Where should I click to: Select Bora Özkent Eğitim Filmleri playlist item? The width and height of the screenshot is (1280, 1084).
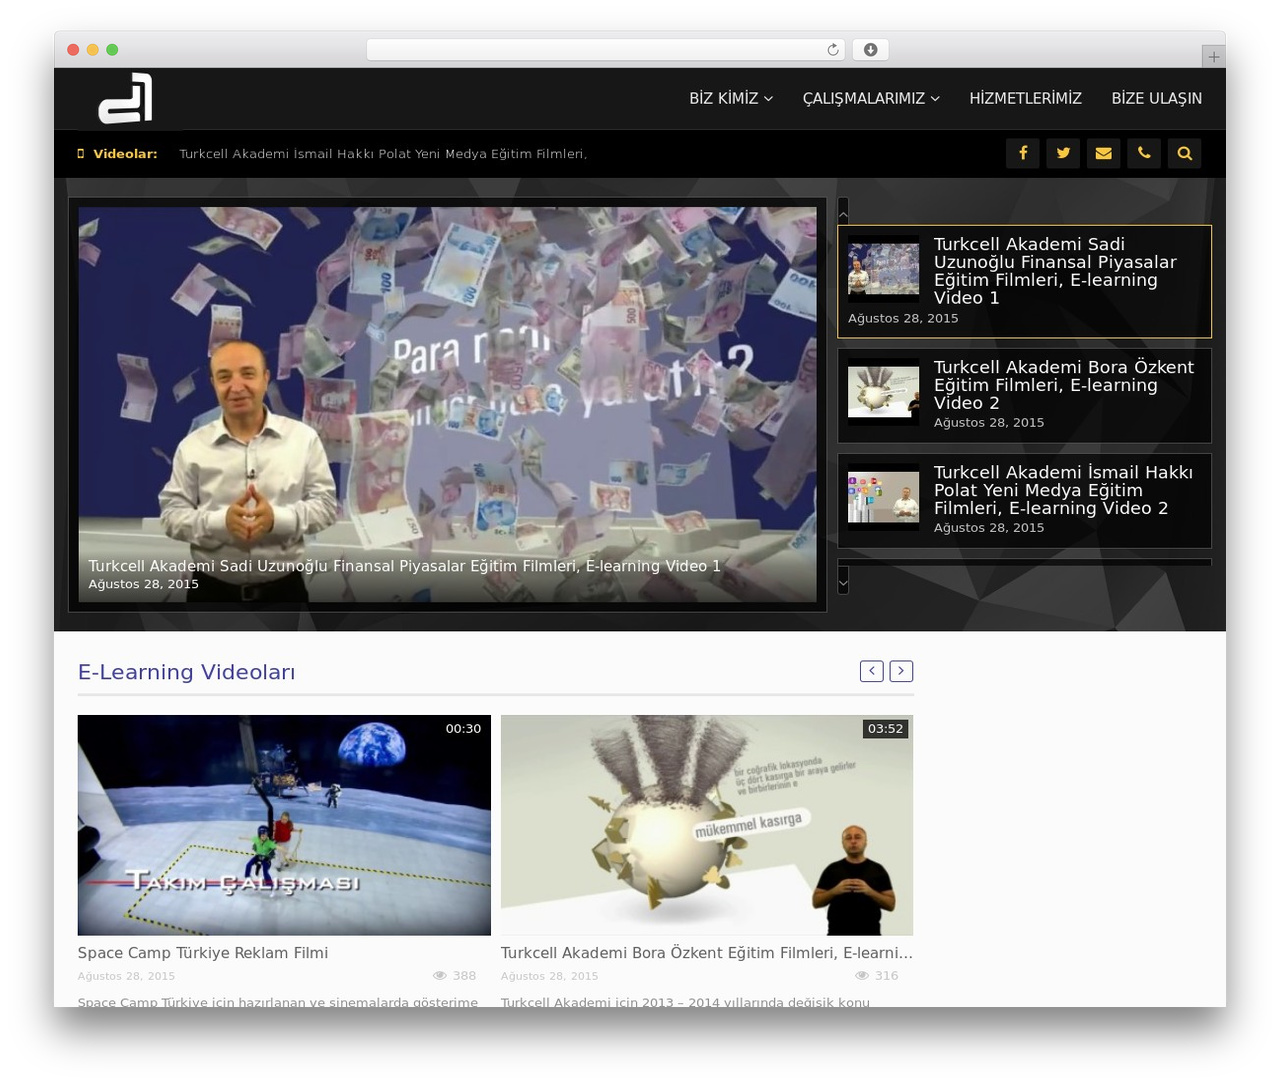tap(1024, 395)
